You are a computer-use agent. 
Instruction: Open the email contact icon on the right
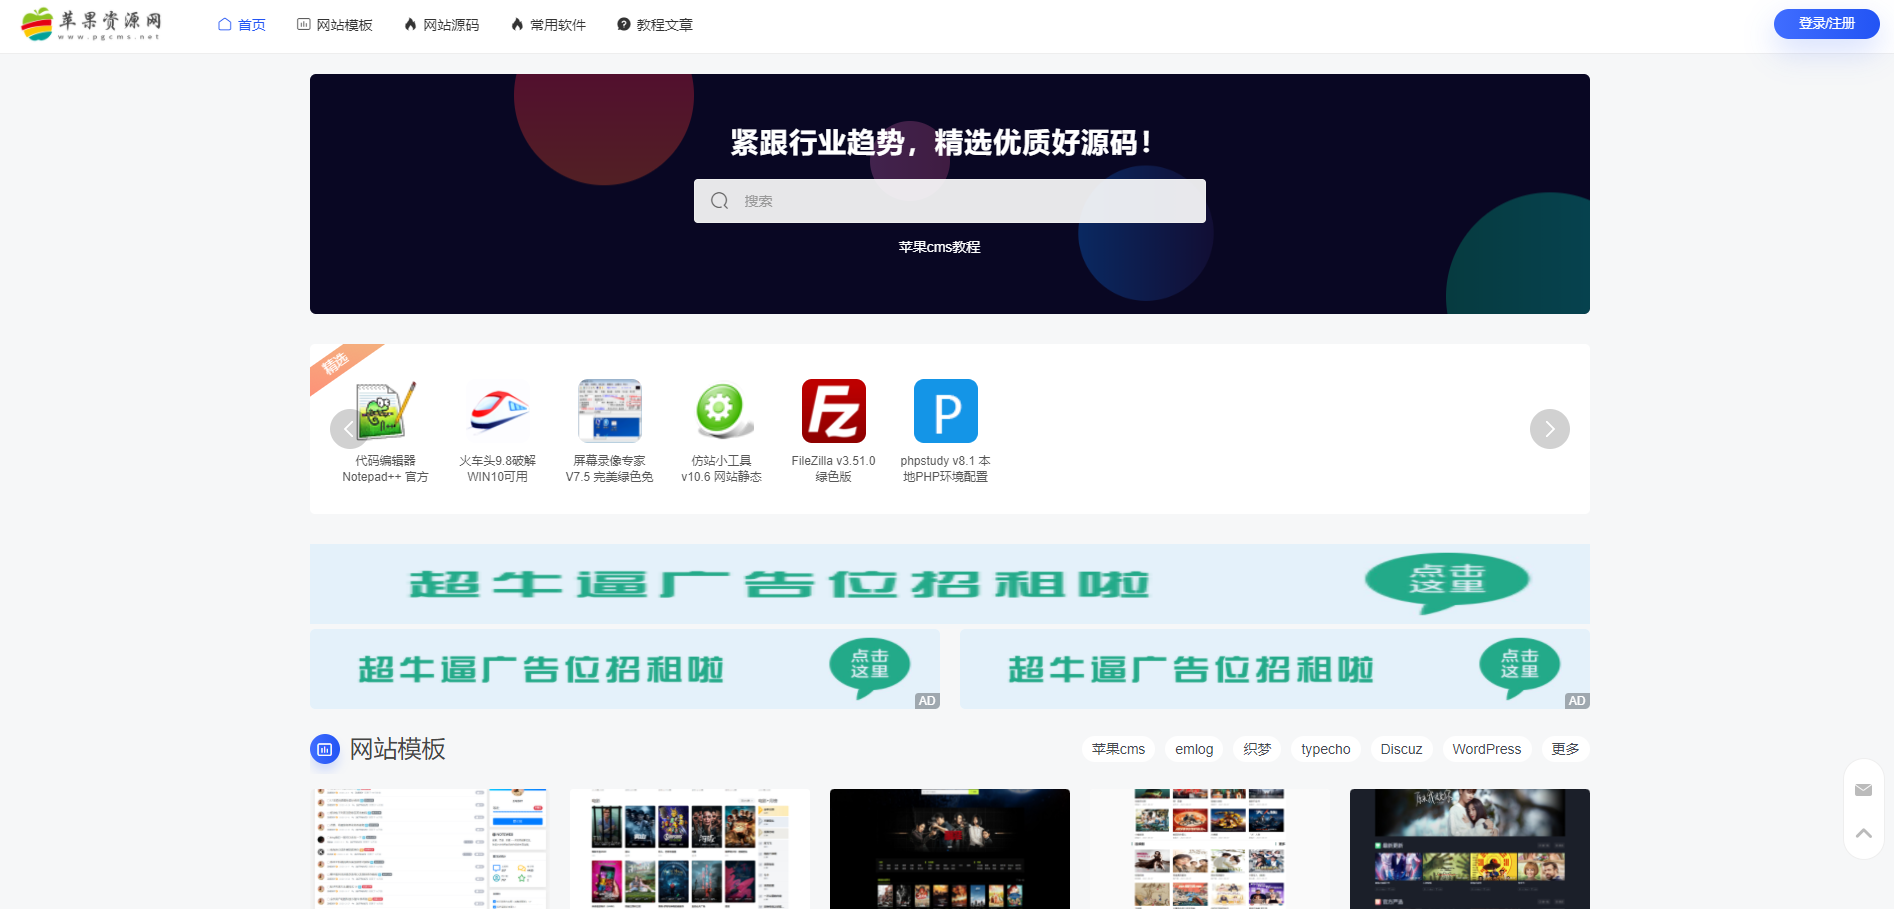1863,789
